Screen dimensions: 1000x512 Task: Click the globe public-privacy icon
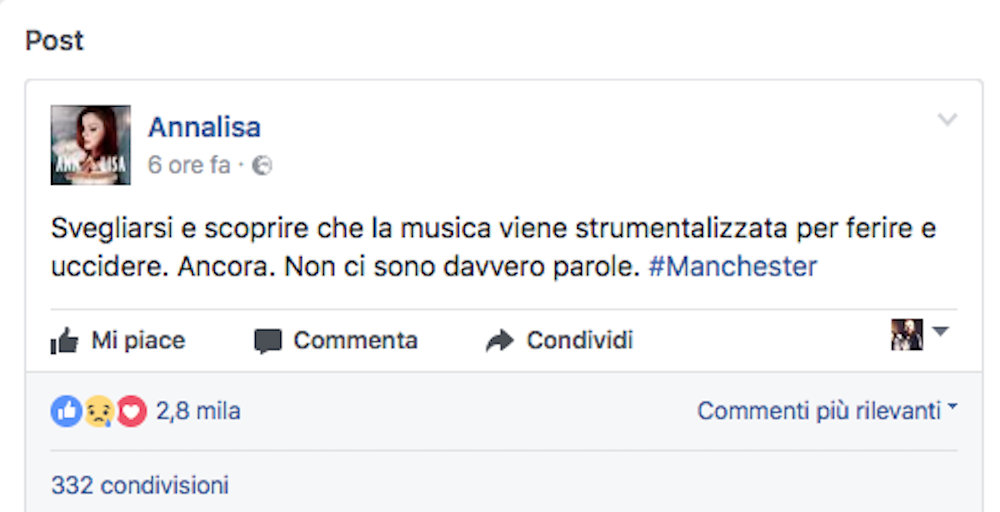coord(261,166)
